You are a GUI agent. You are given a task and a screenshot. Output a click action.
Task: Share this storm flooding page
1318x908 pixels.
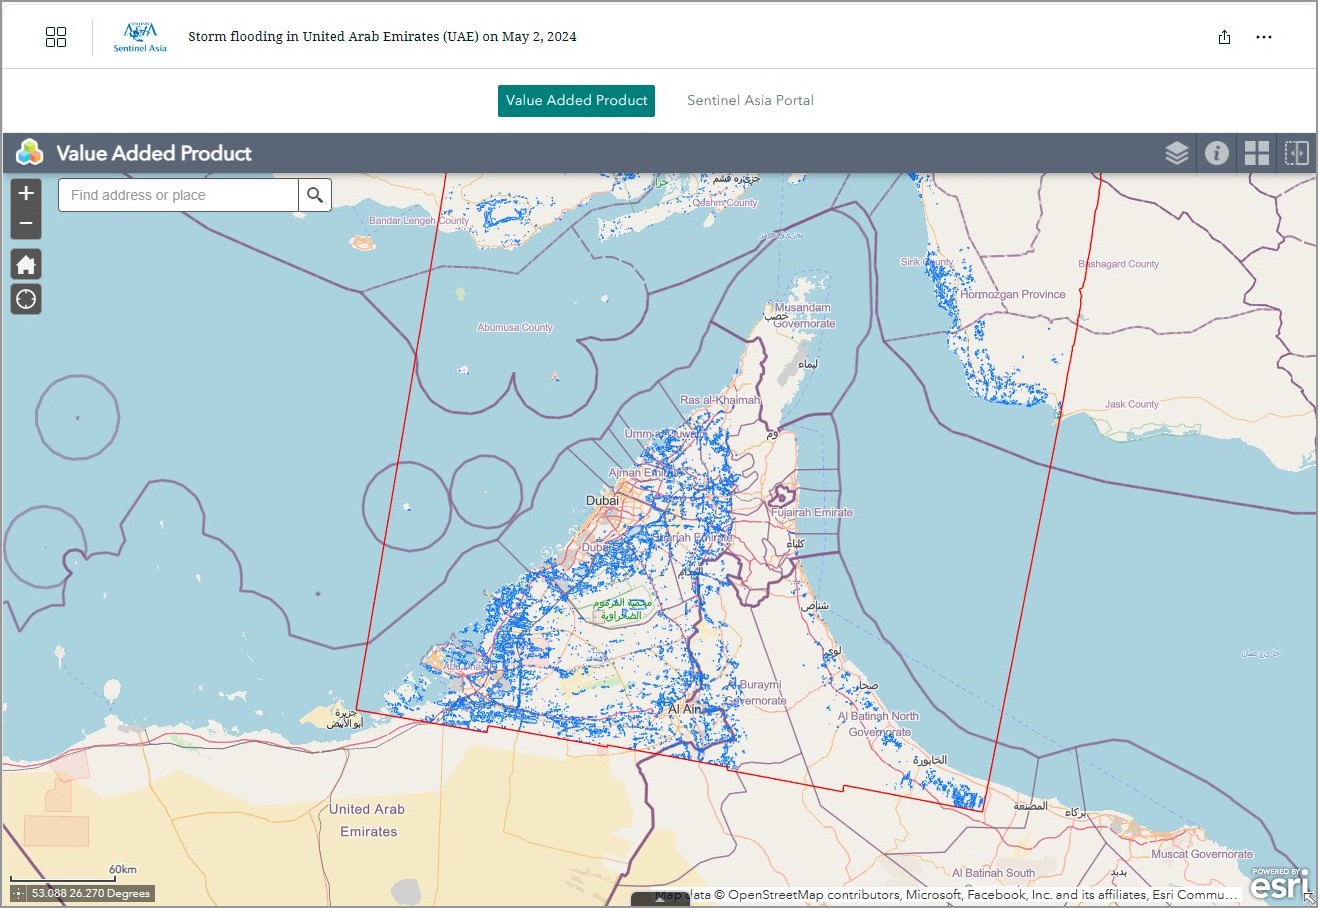click(1224, 37)
